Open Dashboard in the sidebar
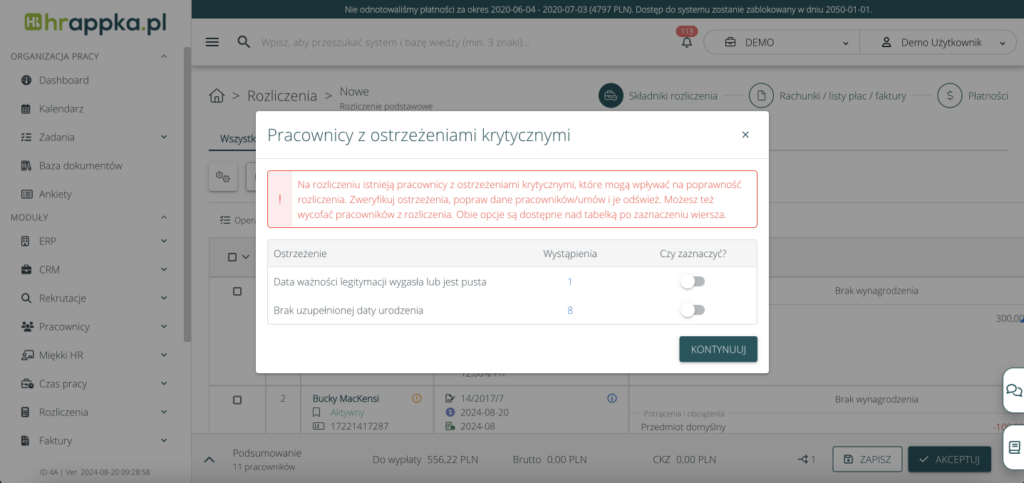The image size is (1024, 483). point(64,80)
